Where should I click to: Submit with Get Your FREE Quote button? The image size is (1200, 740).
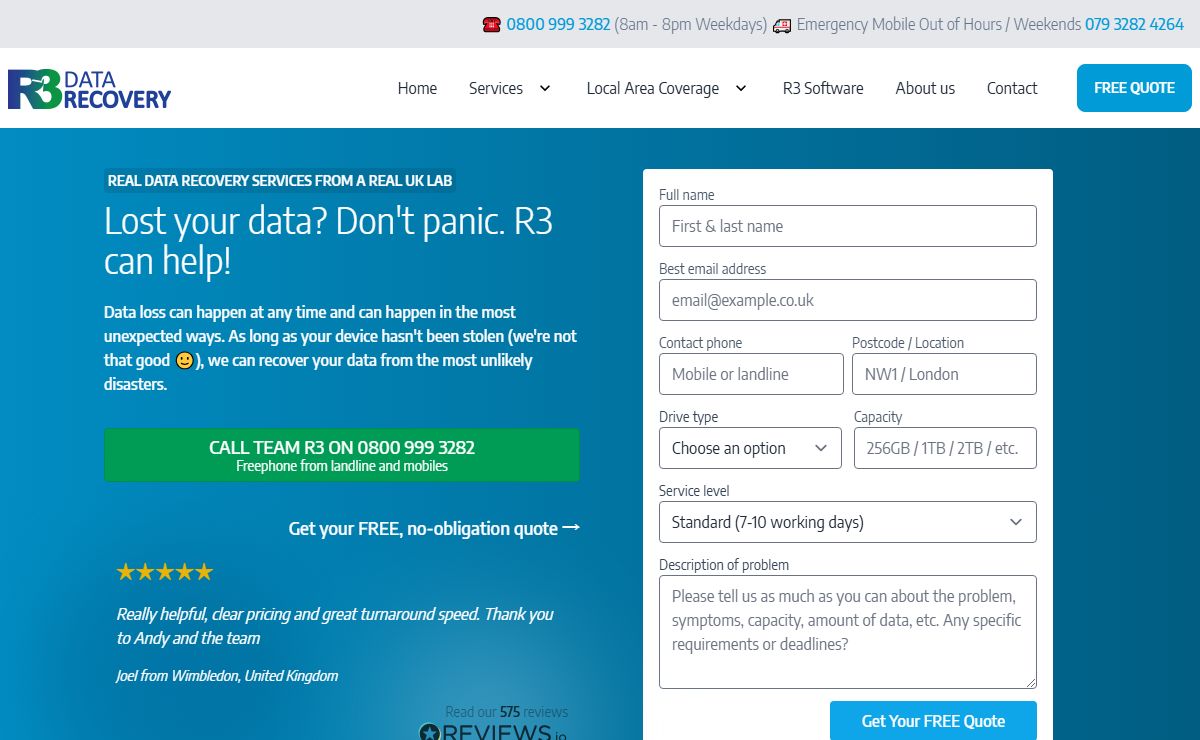point(933,721)
